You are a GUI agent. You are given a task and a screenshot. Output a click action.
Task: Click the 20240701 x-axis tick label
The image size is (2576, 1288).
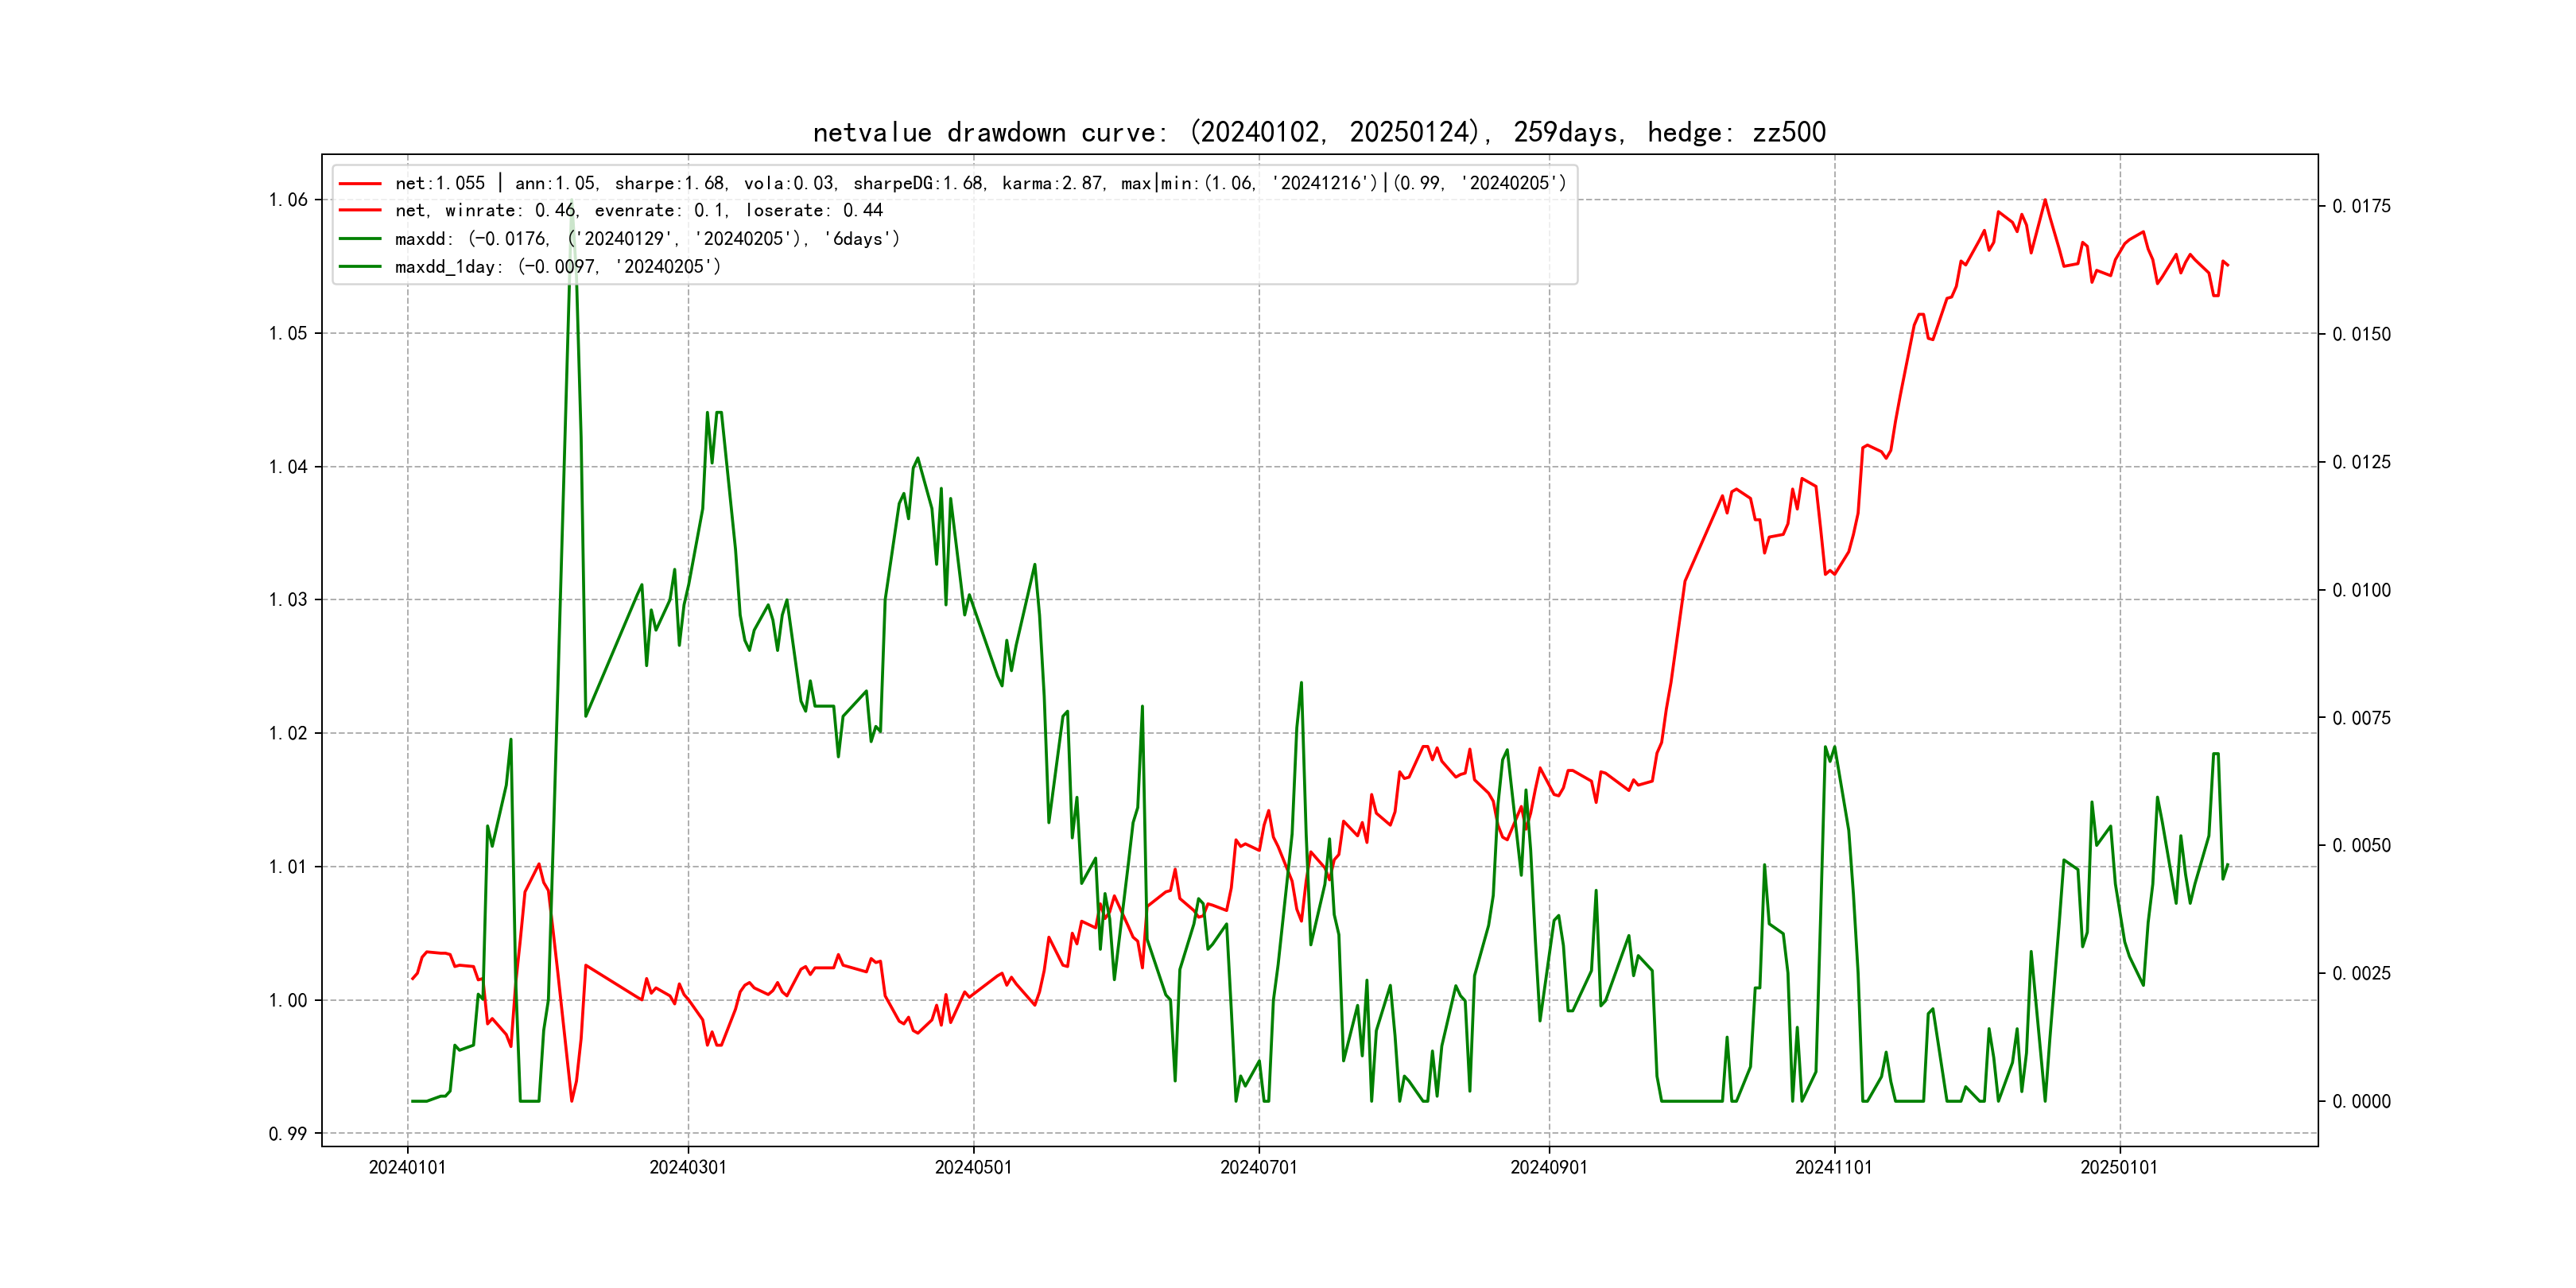(1258, 1168)
